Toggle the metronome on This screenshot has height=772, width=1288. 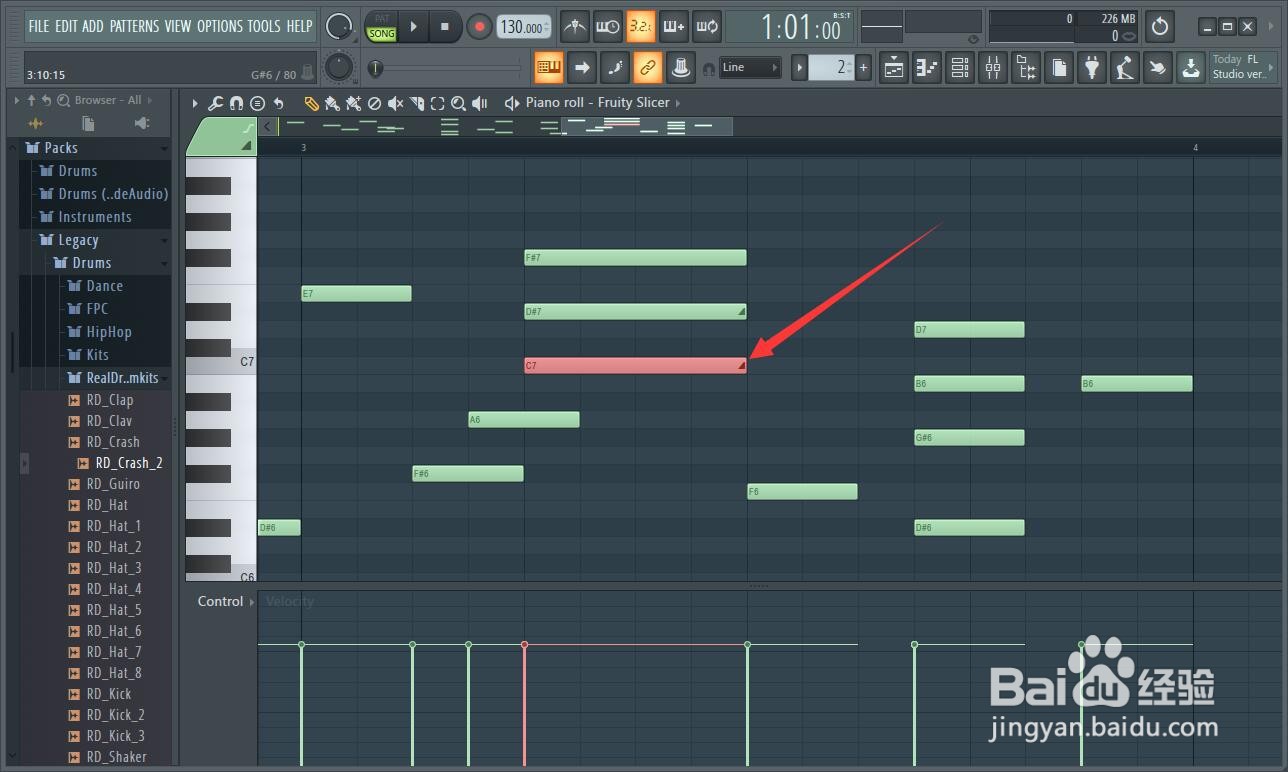[574, 27]
